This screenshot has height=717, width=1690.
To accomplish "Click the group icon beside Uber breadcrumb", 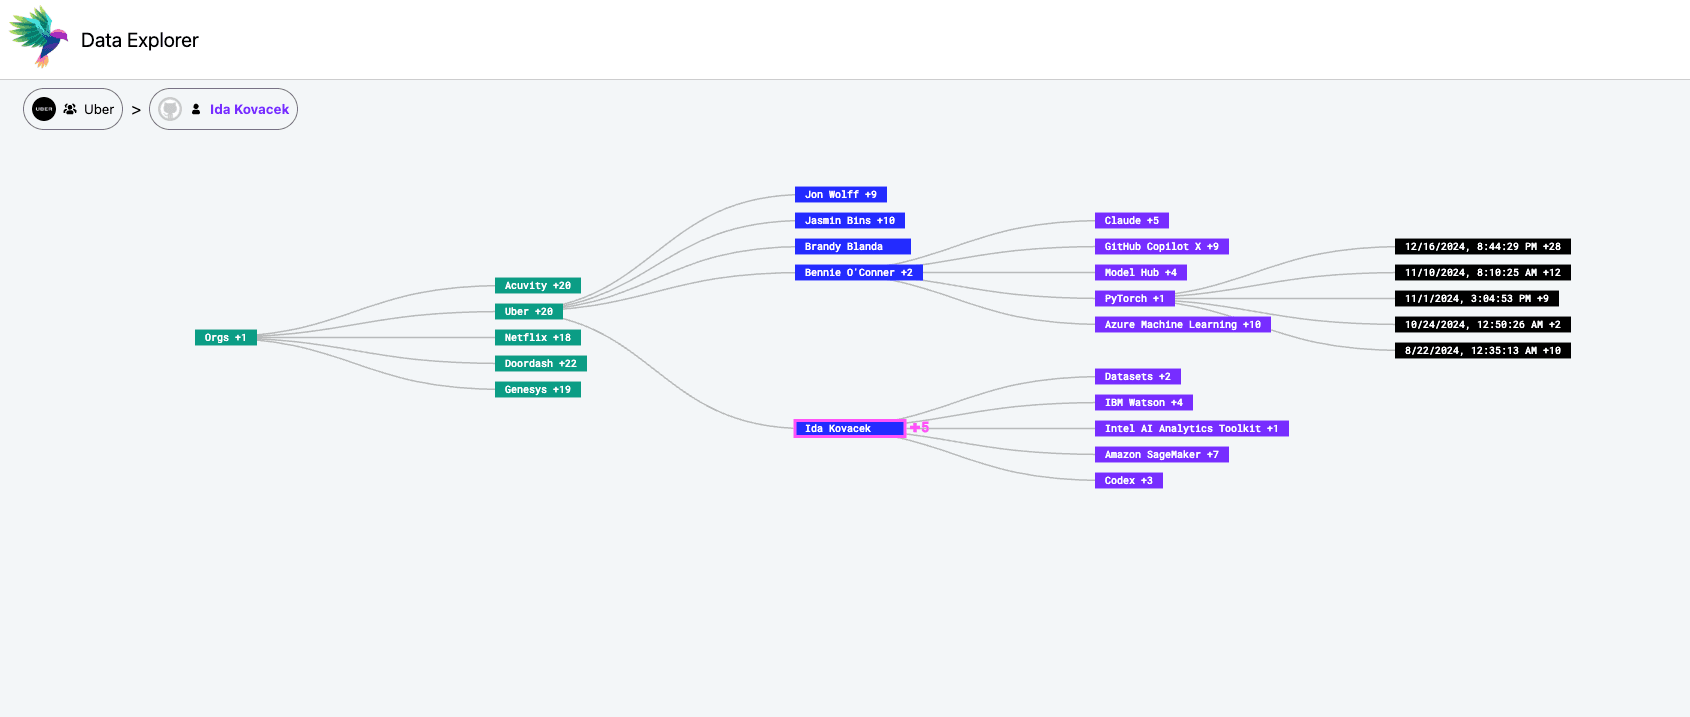I will 70,109.
